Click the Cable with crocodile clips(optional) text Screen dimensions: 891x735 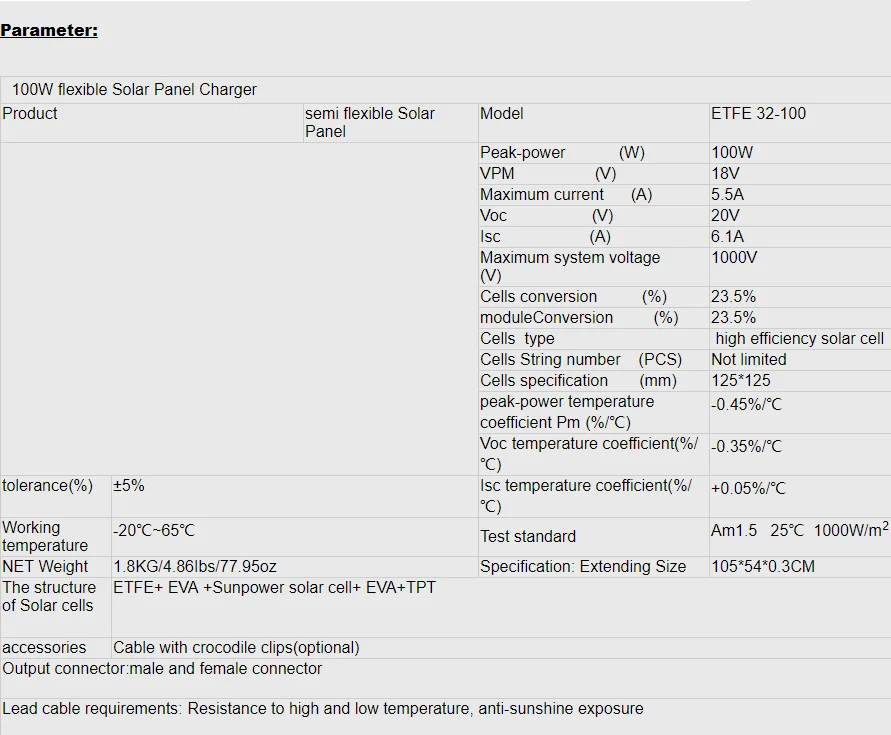pyautogui.click(x=236, y=648)
